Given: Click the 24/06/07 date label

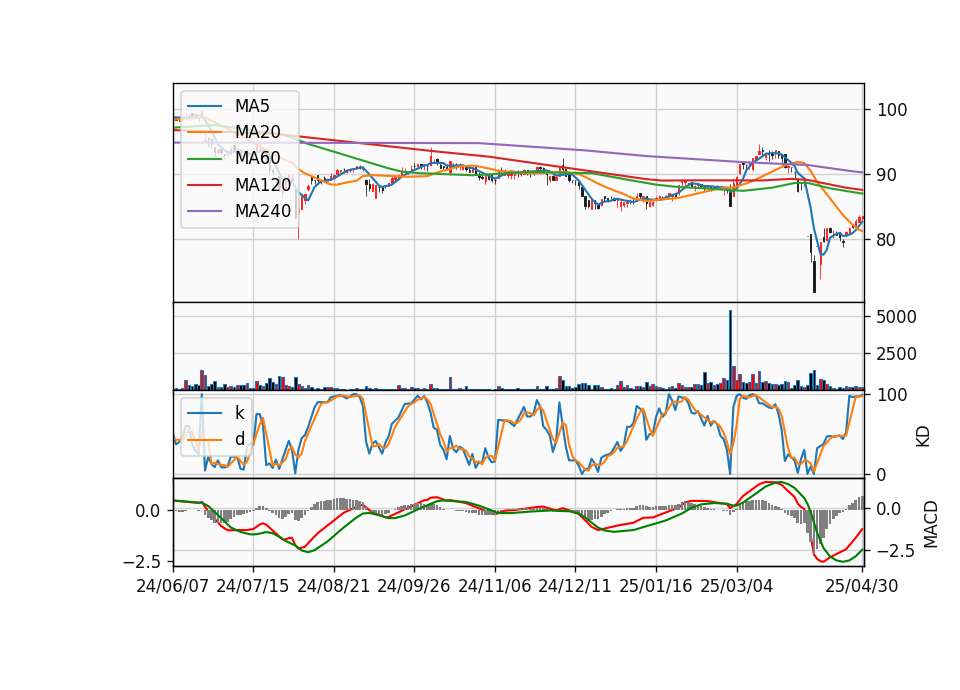Looking at the screenshot, I should pos(172,586).
